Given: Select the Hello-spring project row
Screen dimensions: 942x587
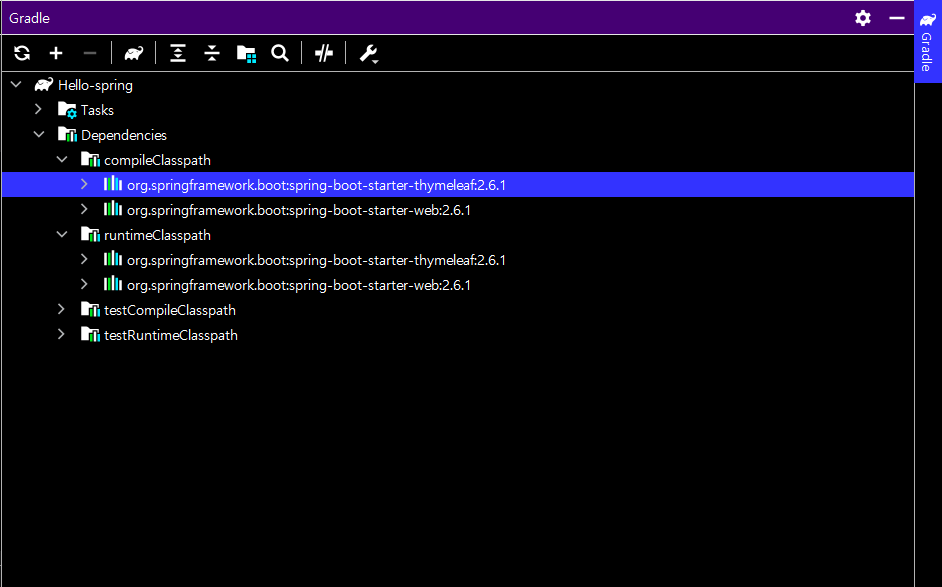Looking at the screenshot, I should tap(458, 85).
